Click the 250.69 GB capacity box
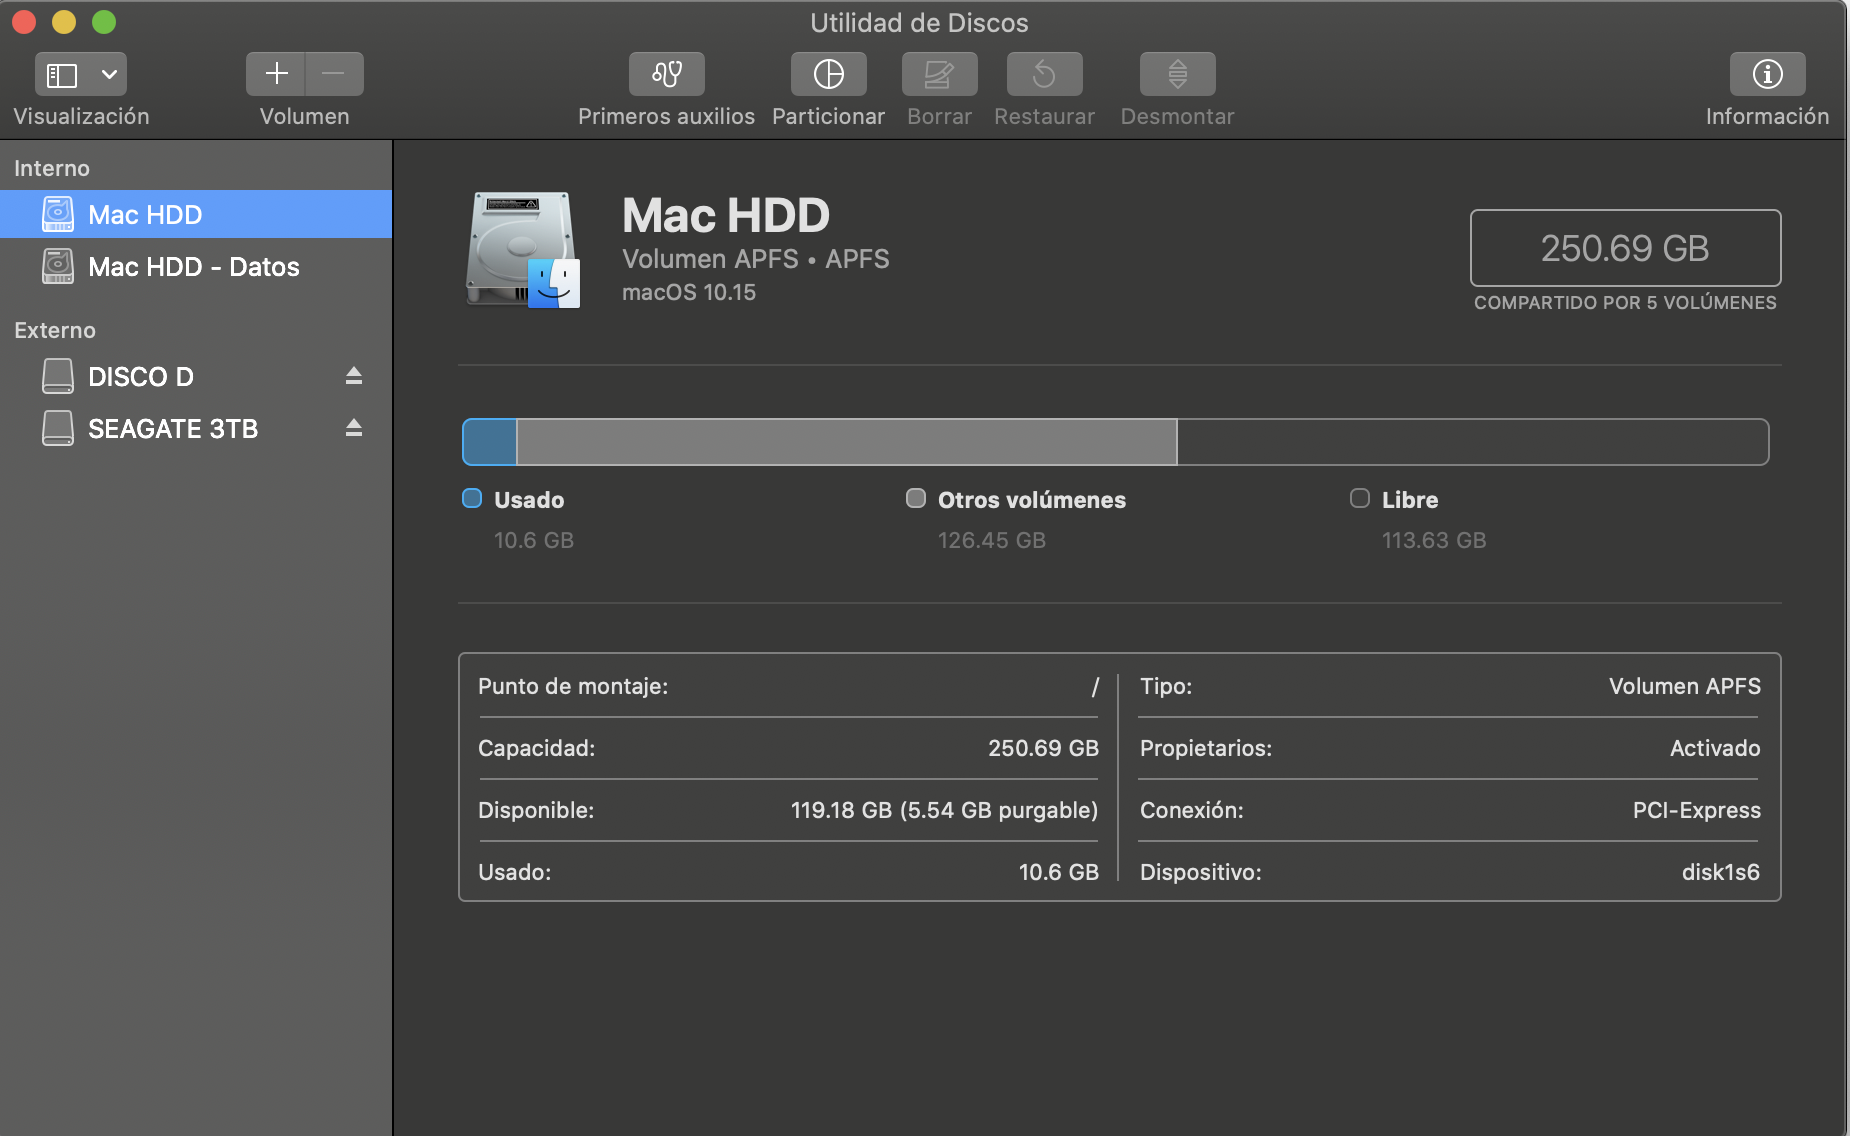Viewport: 1850px width, 1136px height. [x=1624, y=248]
